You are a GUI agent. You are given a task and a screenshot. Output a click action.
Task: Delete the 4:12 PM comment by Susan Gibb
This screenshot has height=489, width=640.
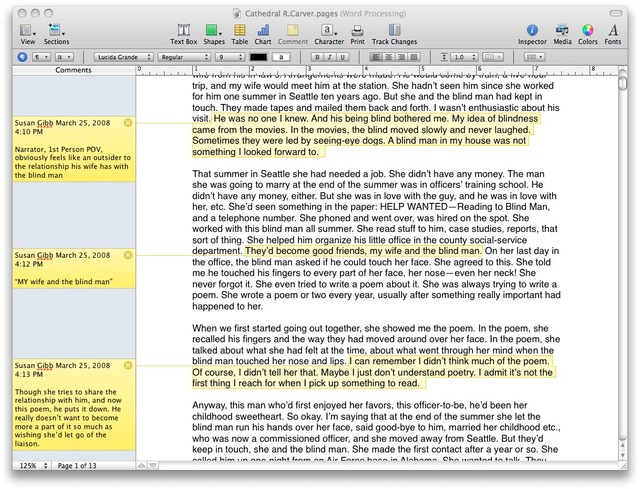click(128, 255)
